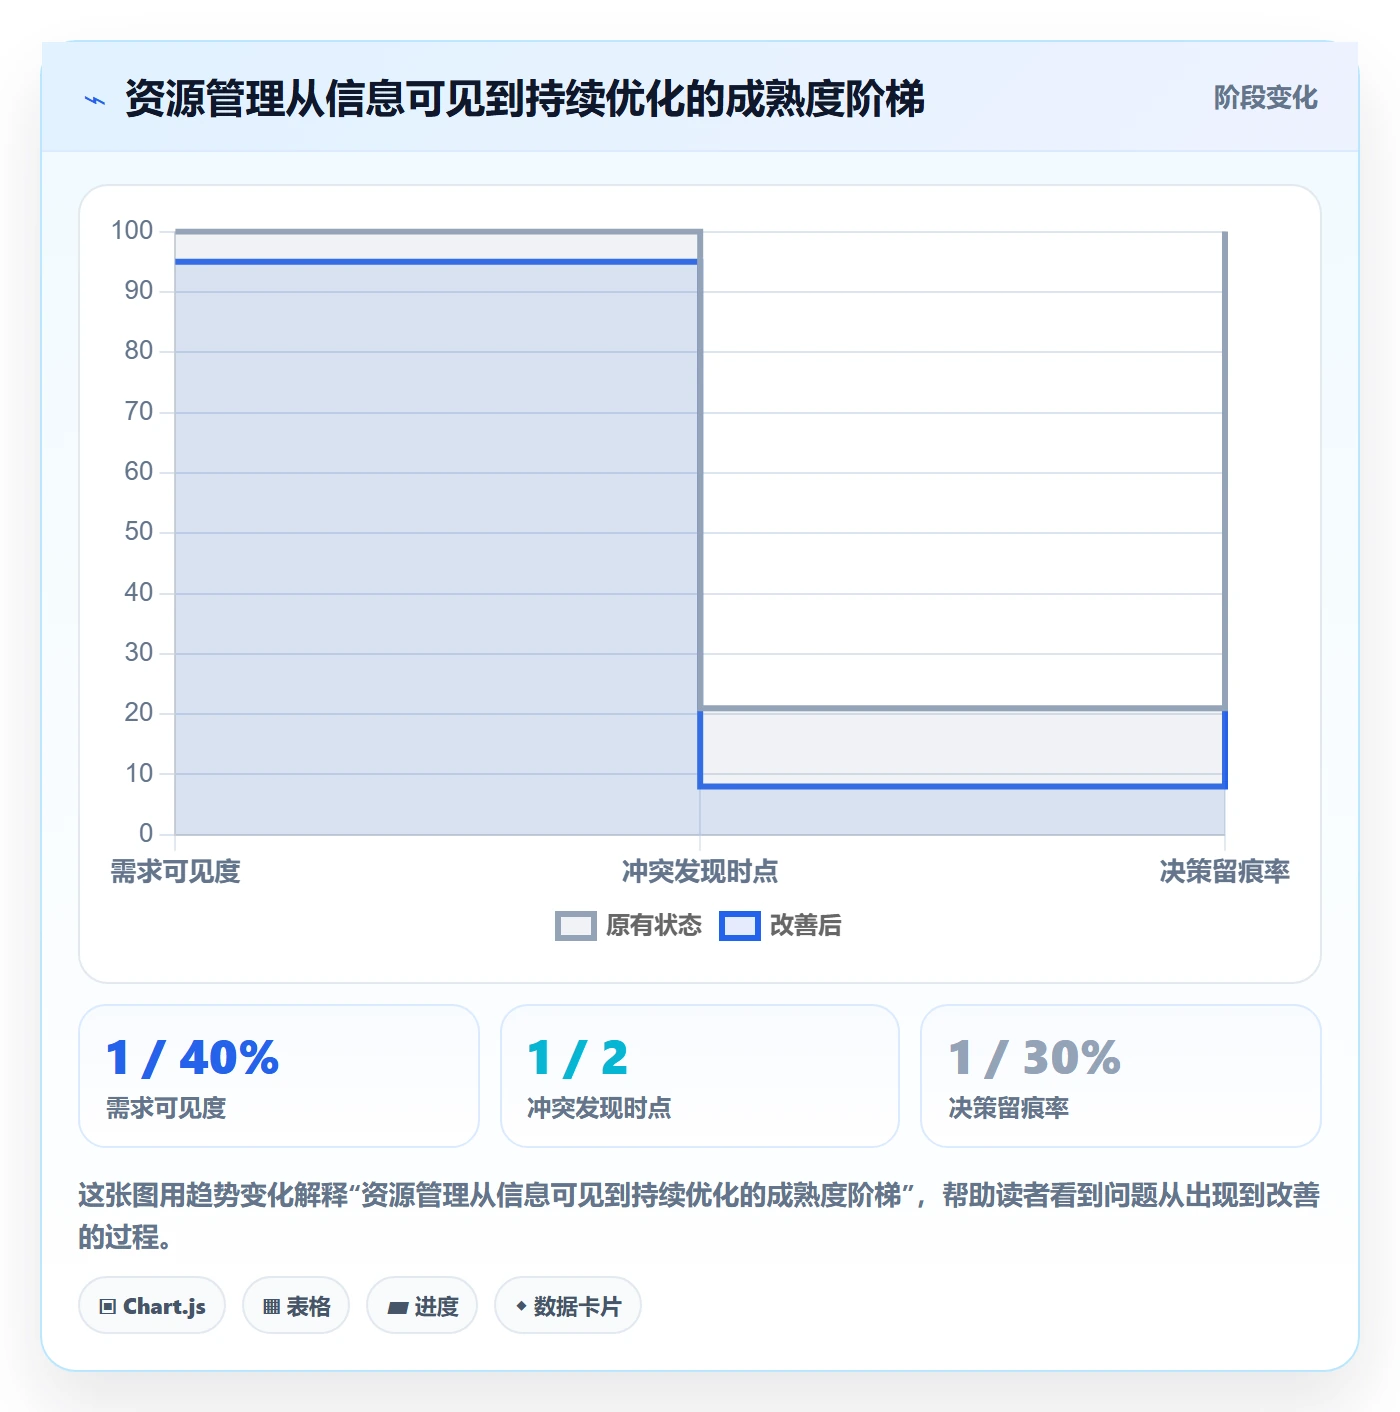Open the 1 / 30% 决策留痕率 data card
Screen dimensions: 1400x1412
(x=1121, y=1076)
